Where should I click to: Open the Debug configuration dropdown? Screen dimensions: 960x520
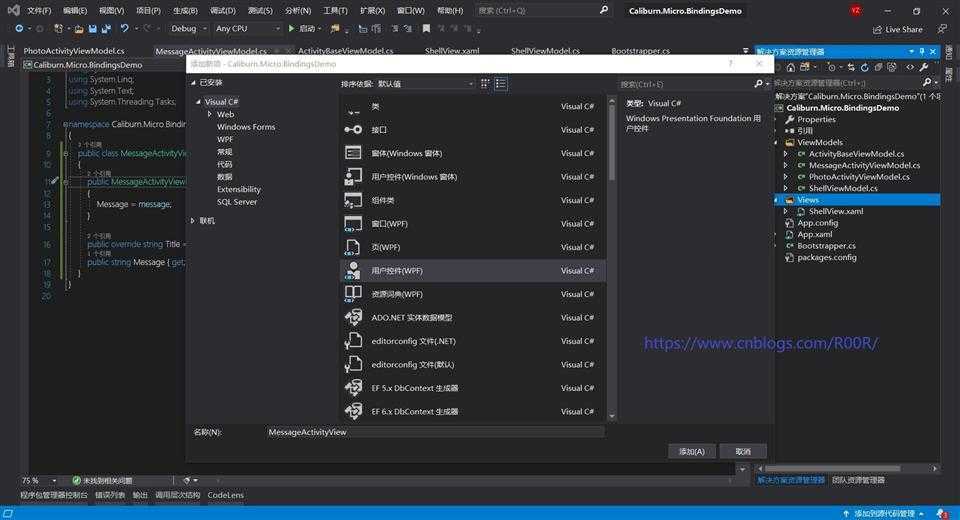(x=189, y=29)
